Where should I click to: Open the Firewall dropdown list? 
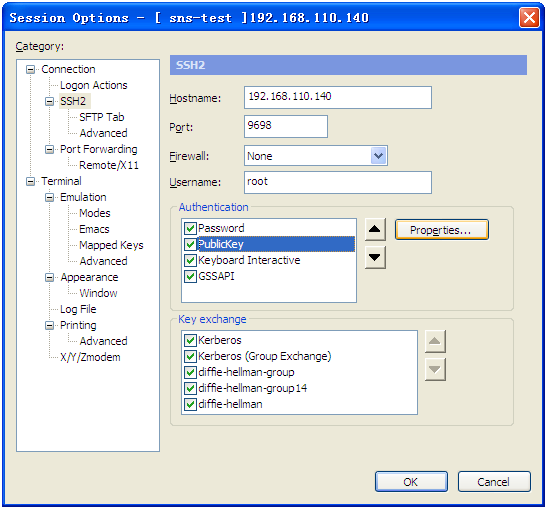coord(379,156)
